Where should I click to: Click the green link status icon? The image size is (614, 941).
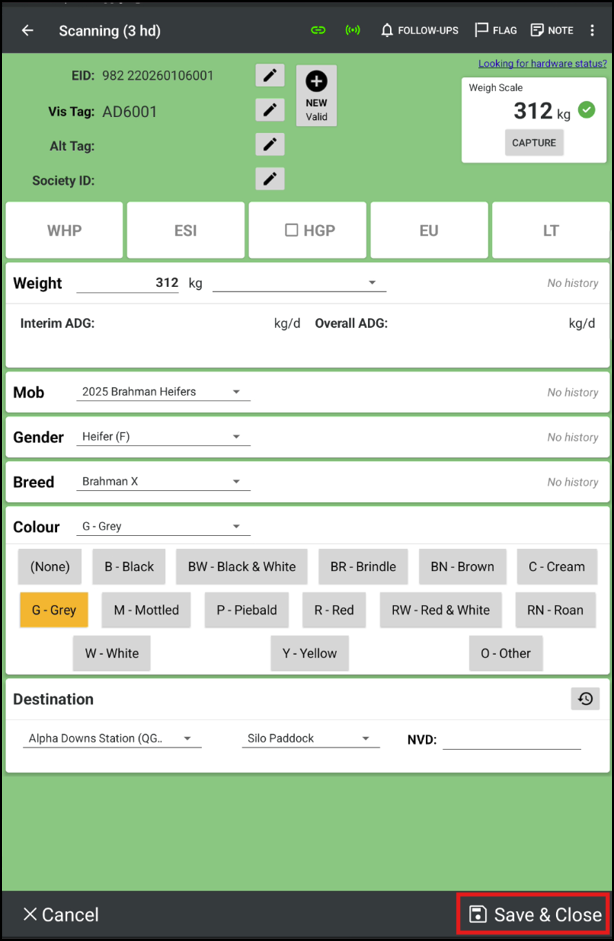(x=318, y=30)
